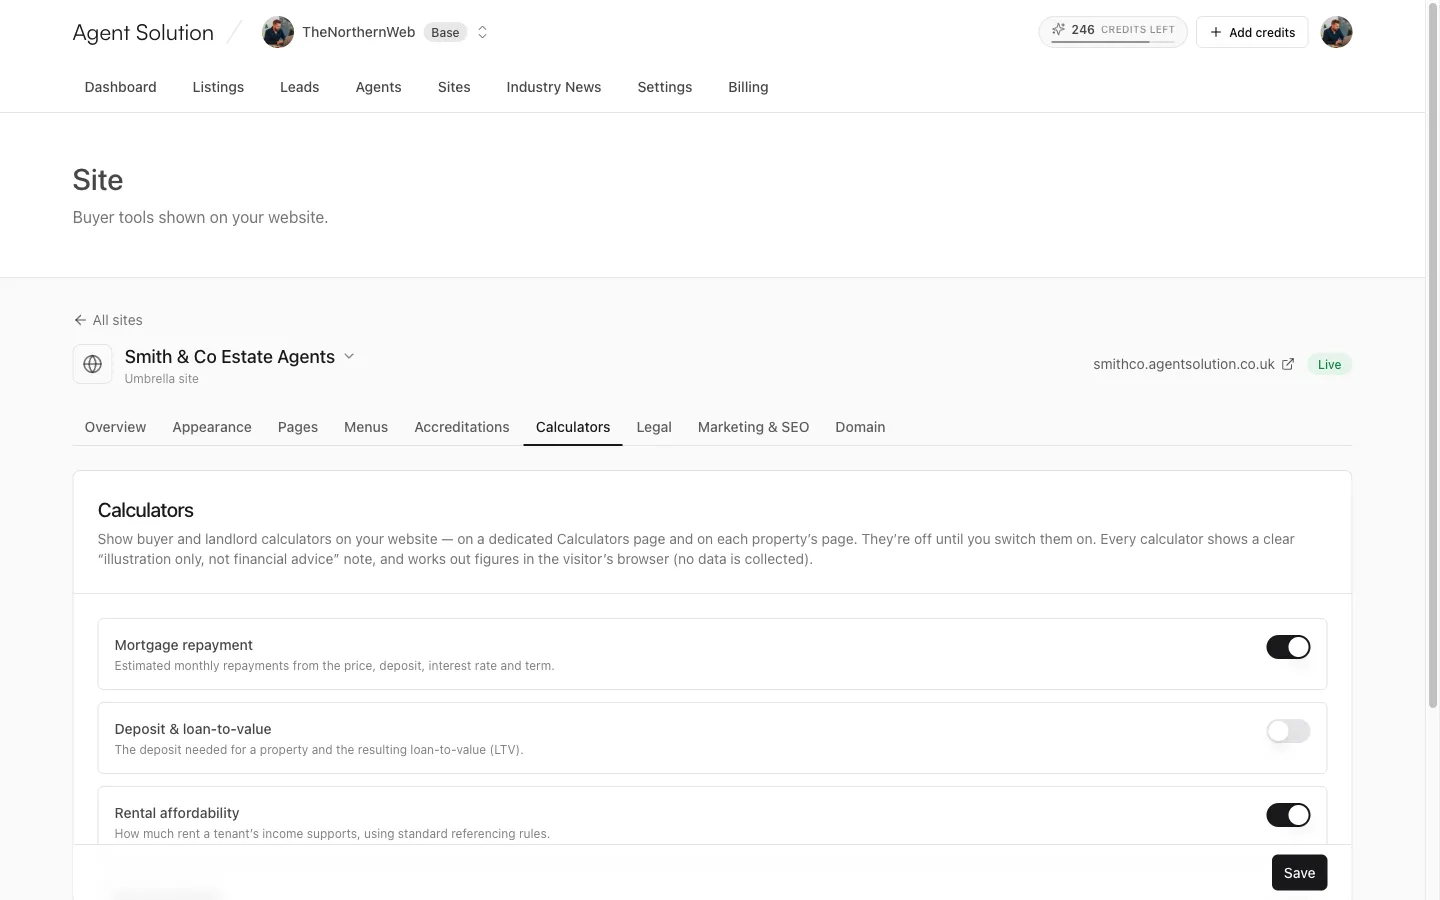Image resolution: width=1440 pixels, height=900 pixels.
Task: Open the Menus tab
Action: [x=366, y=427]
